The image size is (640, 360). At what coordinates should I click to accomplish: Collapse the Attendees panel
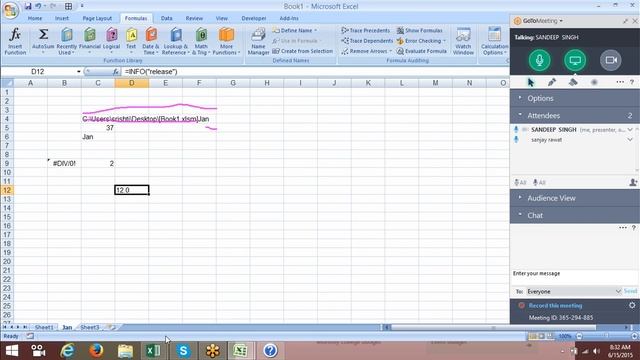(x=574, y=116)
